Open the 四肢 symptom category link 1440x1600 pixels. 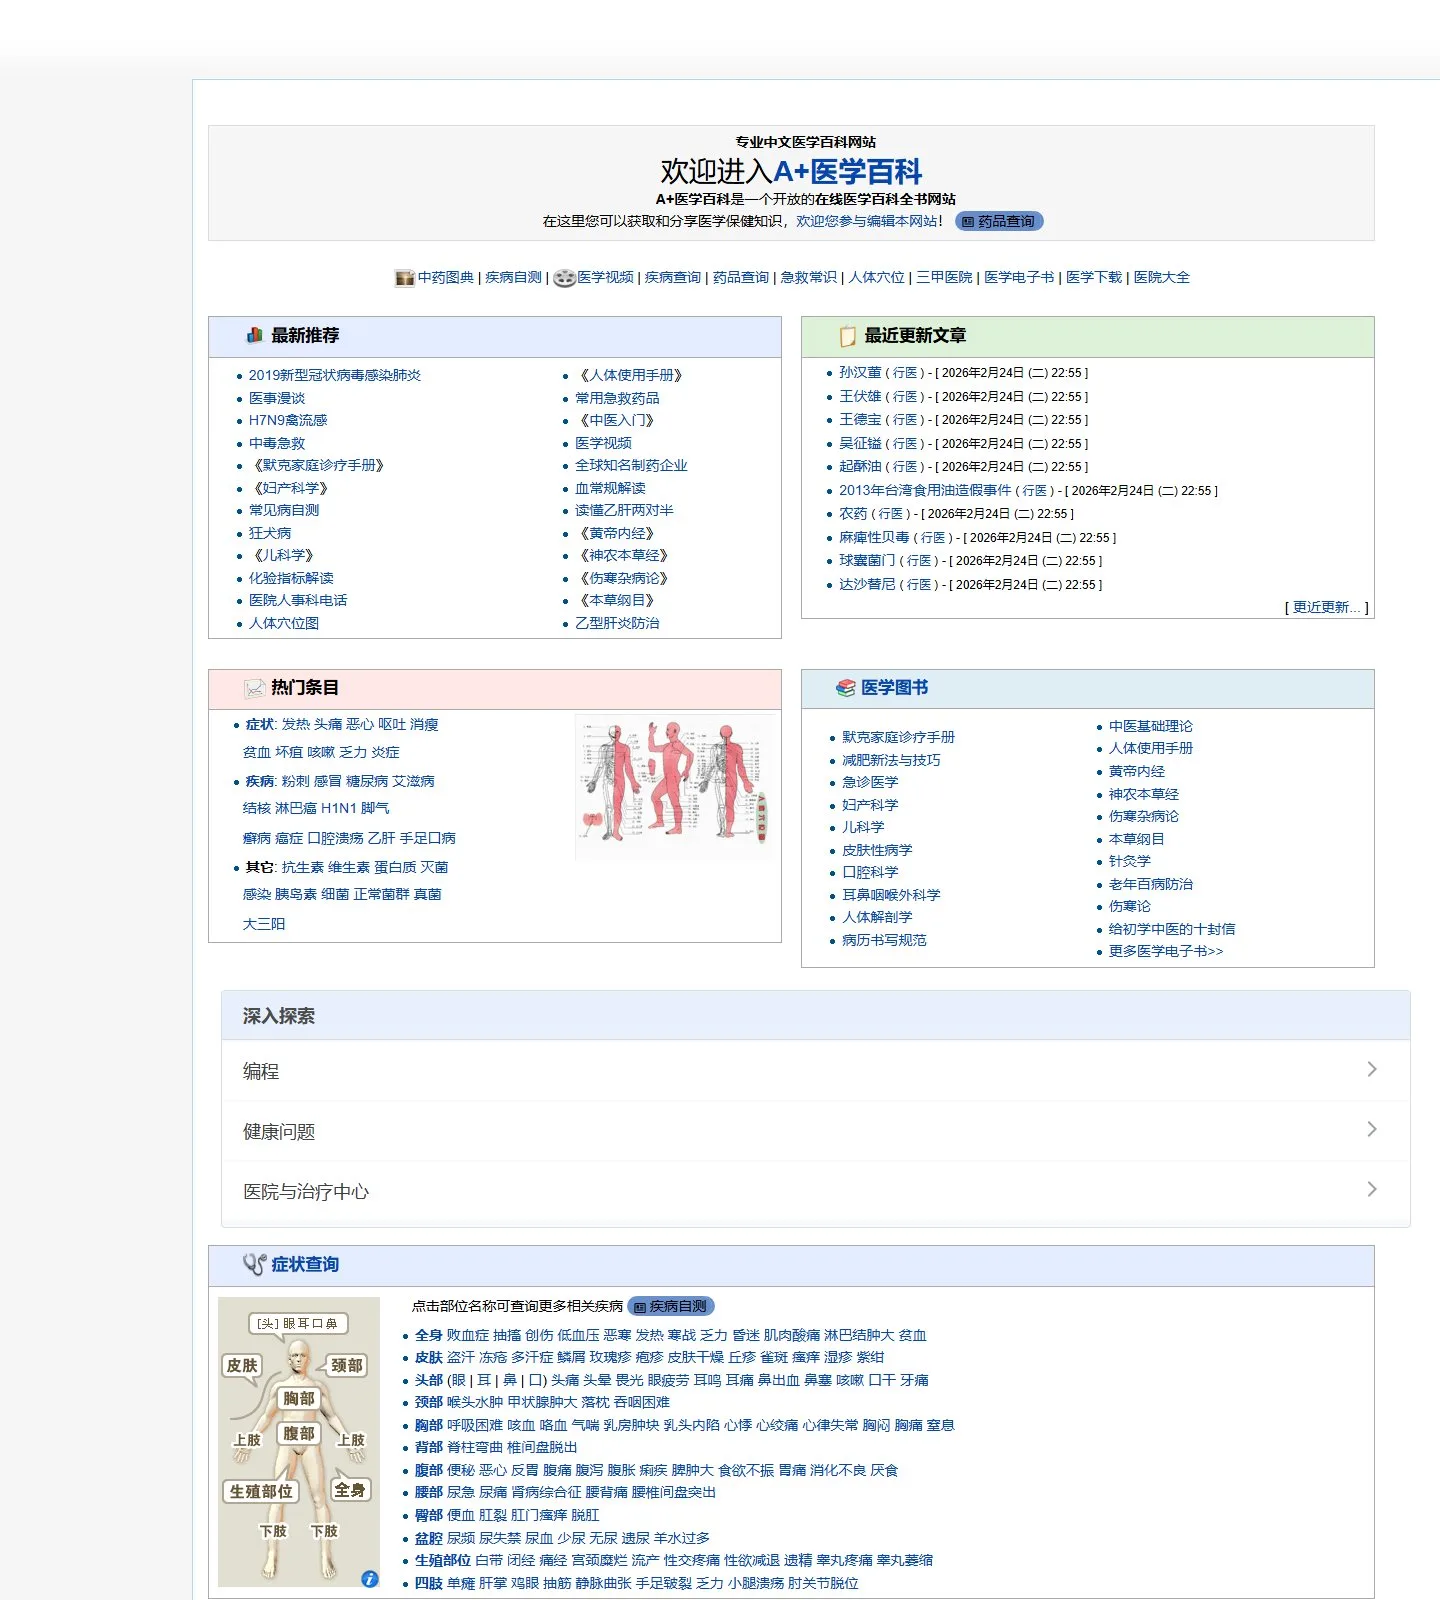[429, 1583]
